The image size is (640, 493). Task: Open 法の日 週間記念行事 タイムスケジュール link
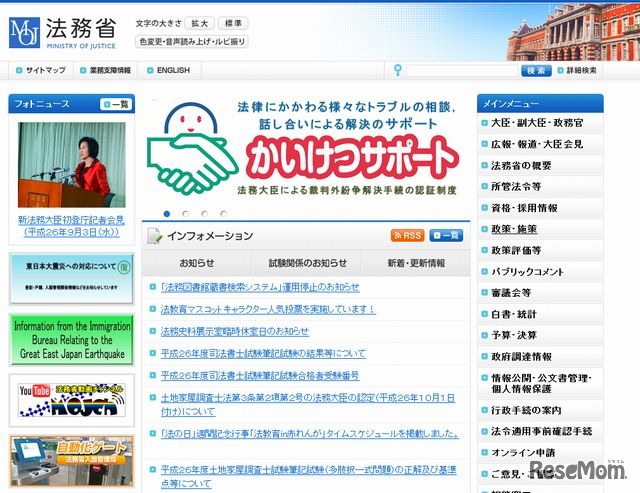point(310,433)
